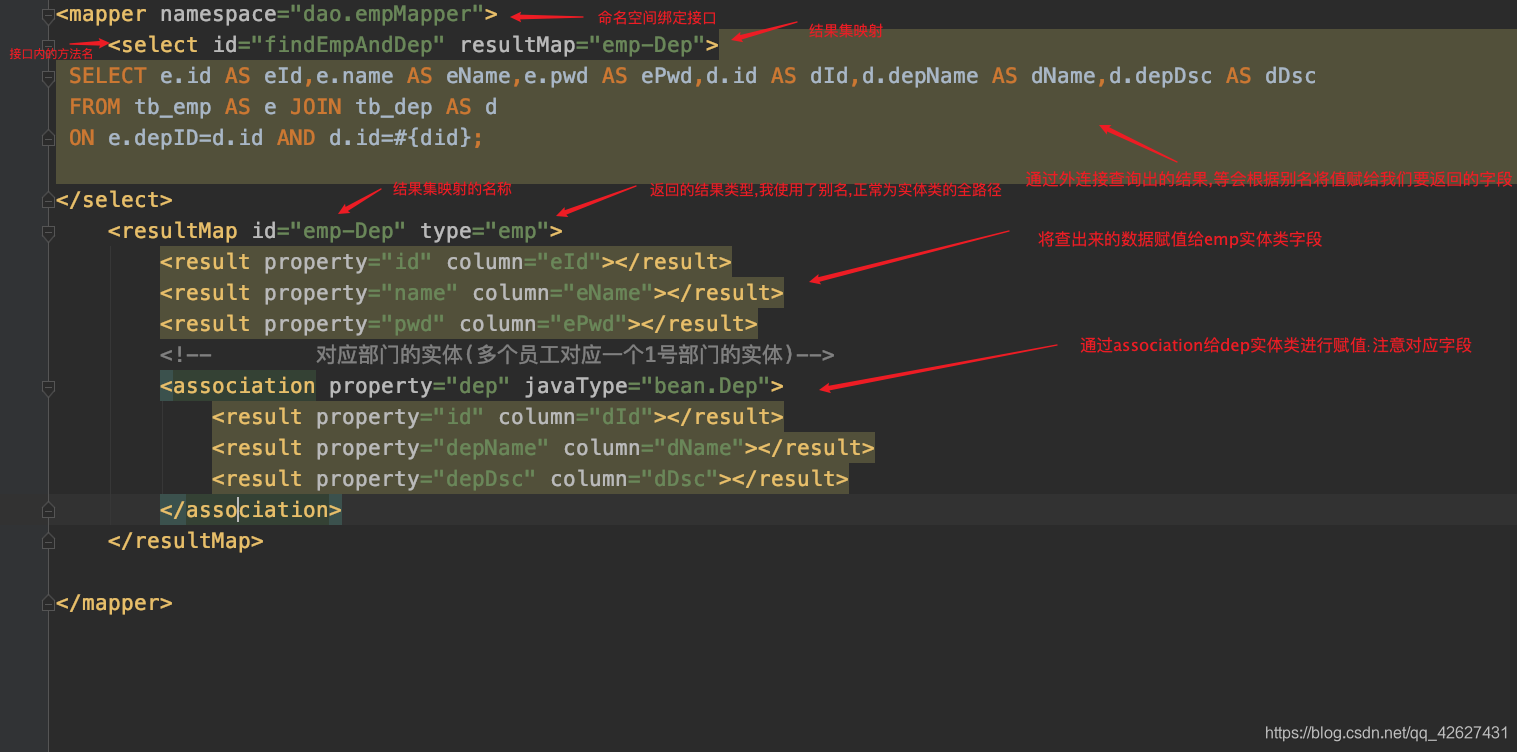
Task: Place cursor in namespace value dao.empMapper
Action: 387,15
